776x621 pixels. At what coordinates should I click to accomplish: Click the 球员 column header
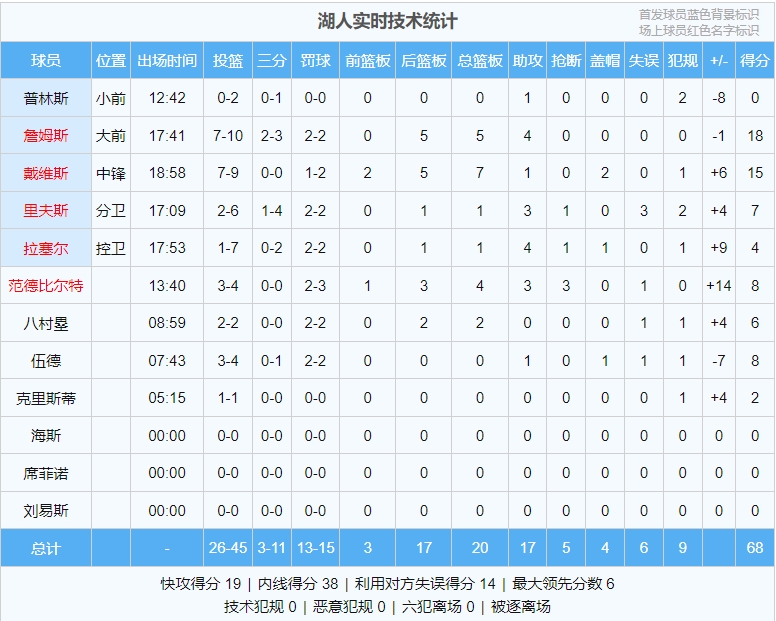(x=46, y=60)
